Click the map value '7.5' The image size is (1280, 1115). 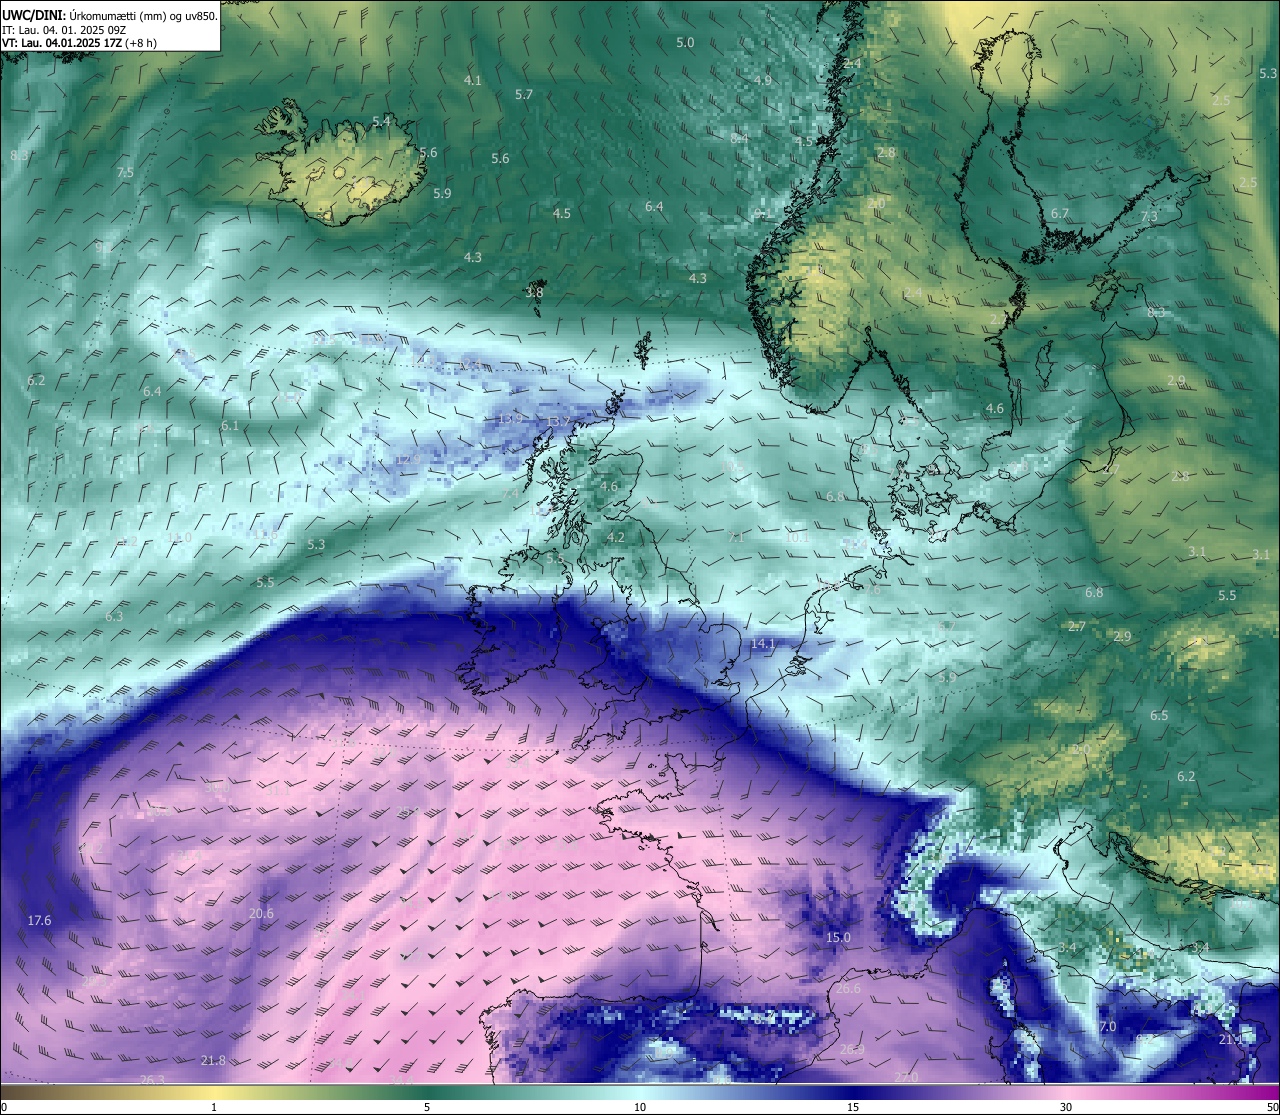pyautogui.click(x=125, y=172)
